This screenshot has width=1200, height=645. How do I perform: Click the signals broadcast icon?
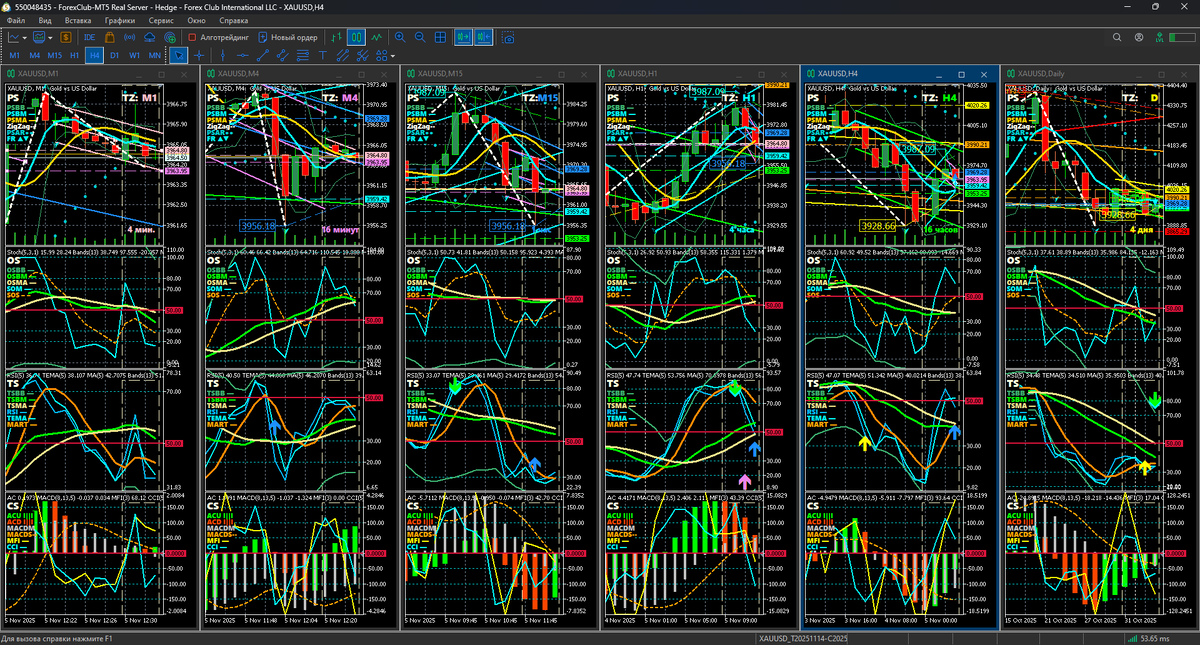[130, 37]
